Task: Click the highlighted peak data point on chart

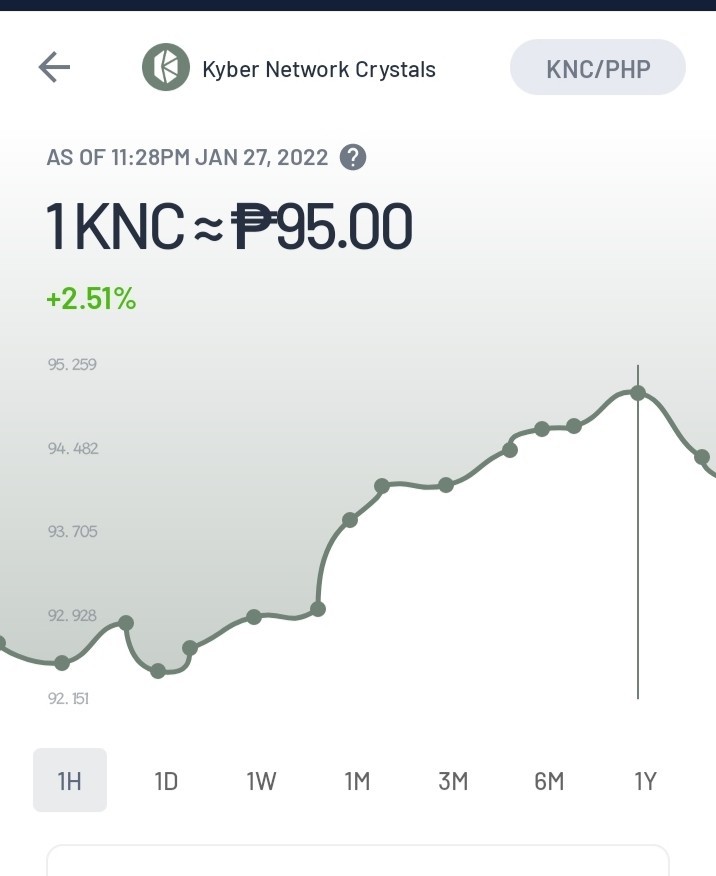Action: click(x=638, y=393)
